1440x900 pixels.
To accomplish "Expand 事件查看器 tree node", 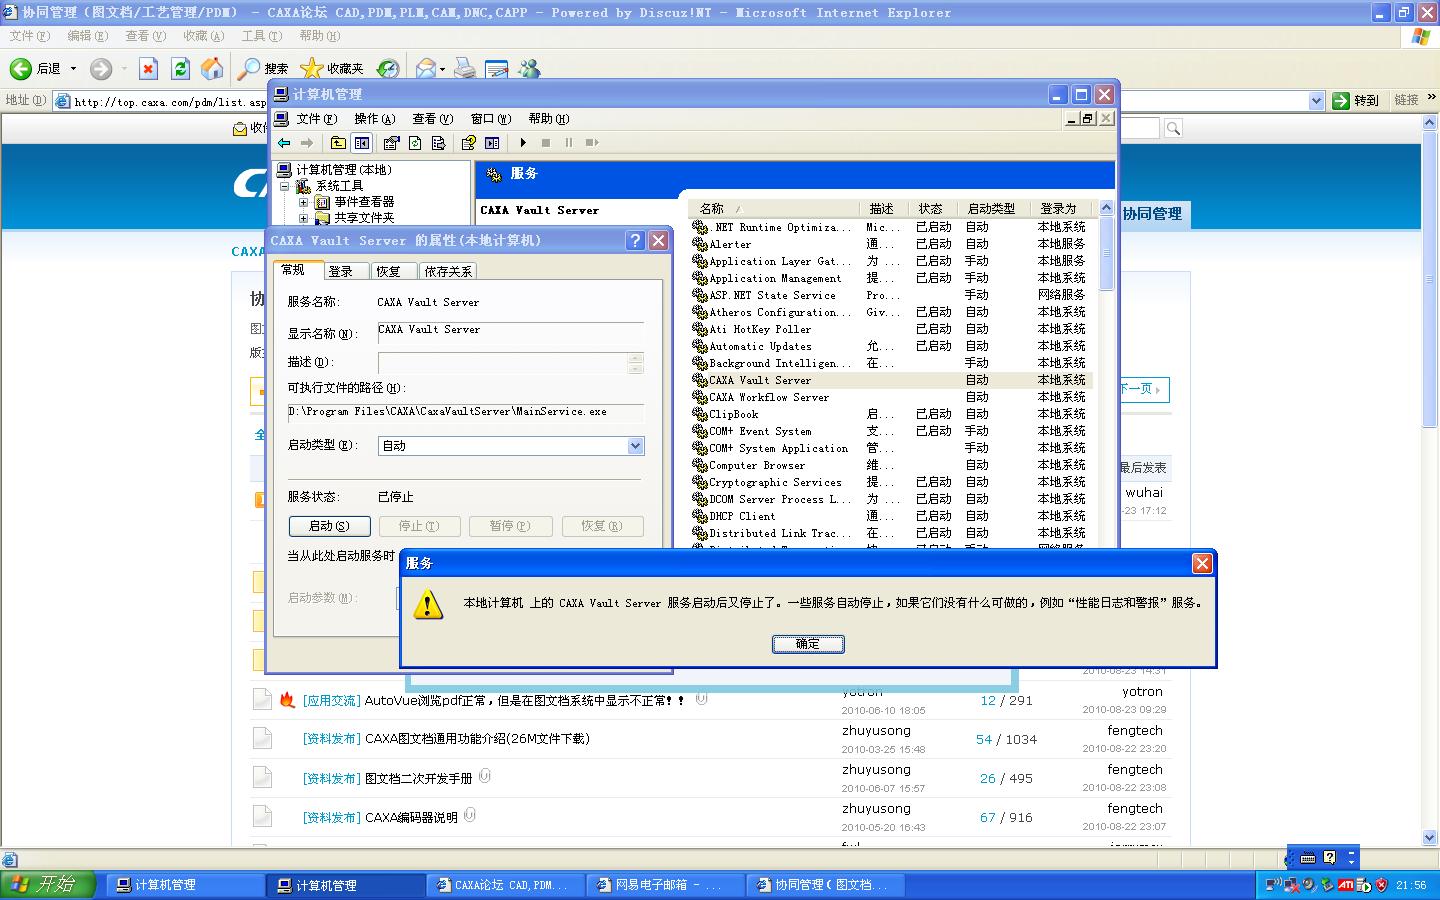I will [x=304, y=202].
